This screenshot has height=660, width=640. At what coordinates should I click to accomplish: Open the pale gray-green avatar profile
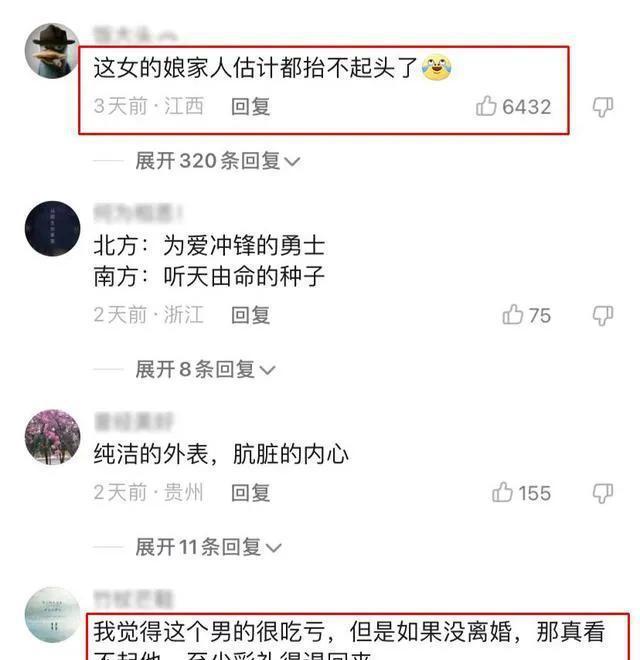tap(52, 615)
